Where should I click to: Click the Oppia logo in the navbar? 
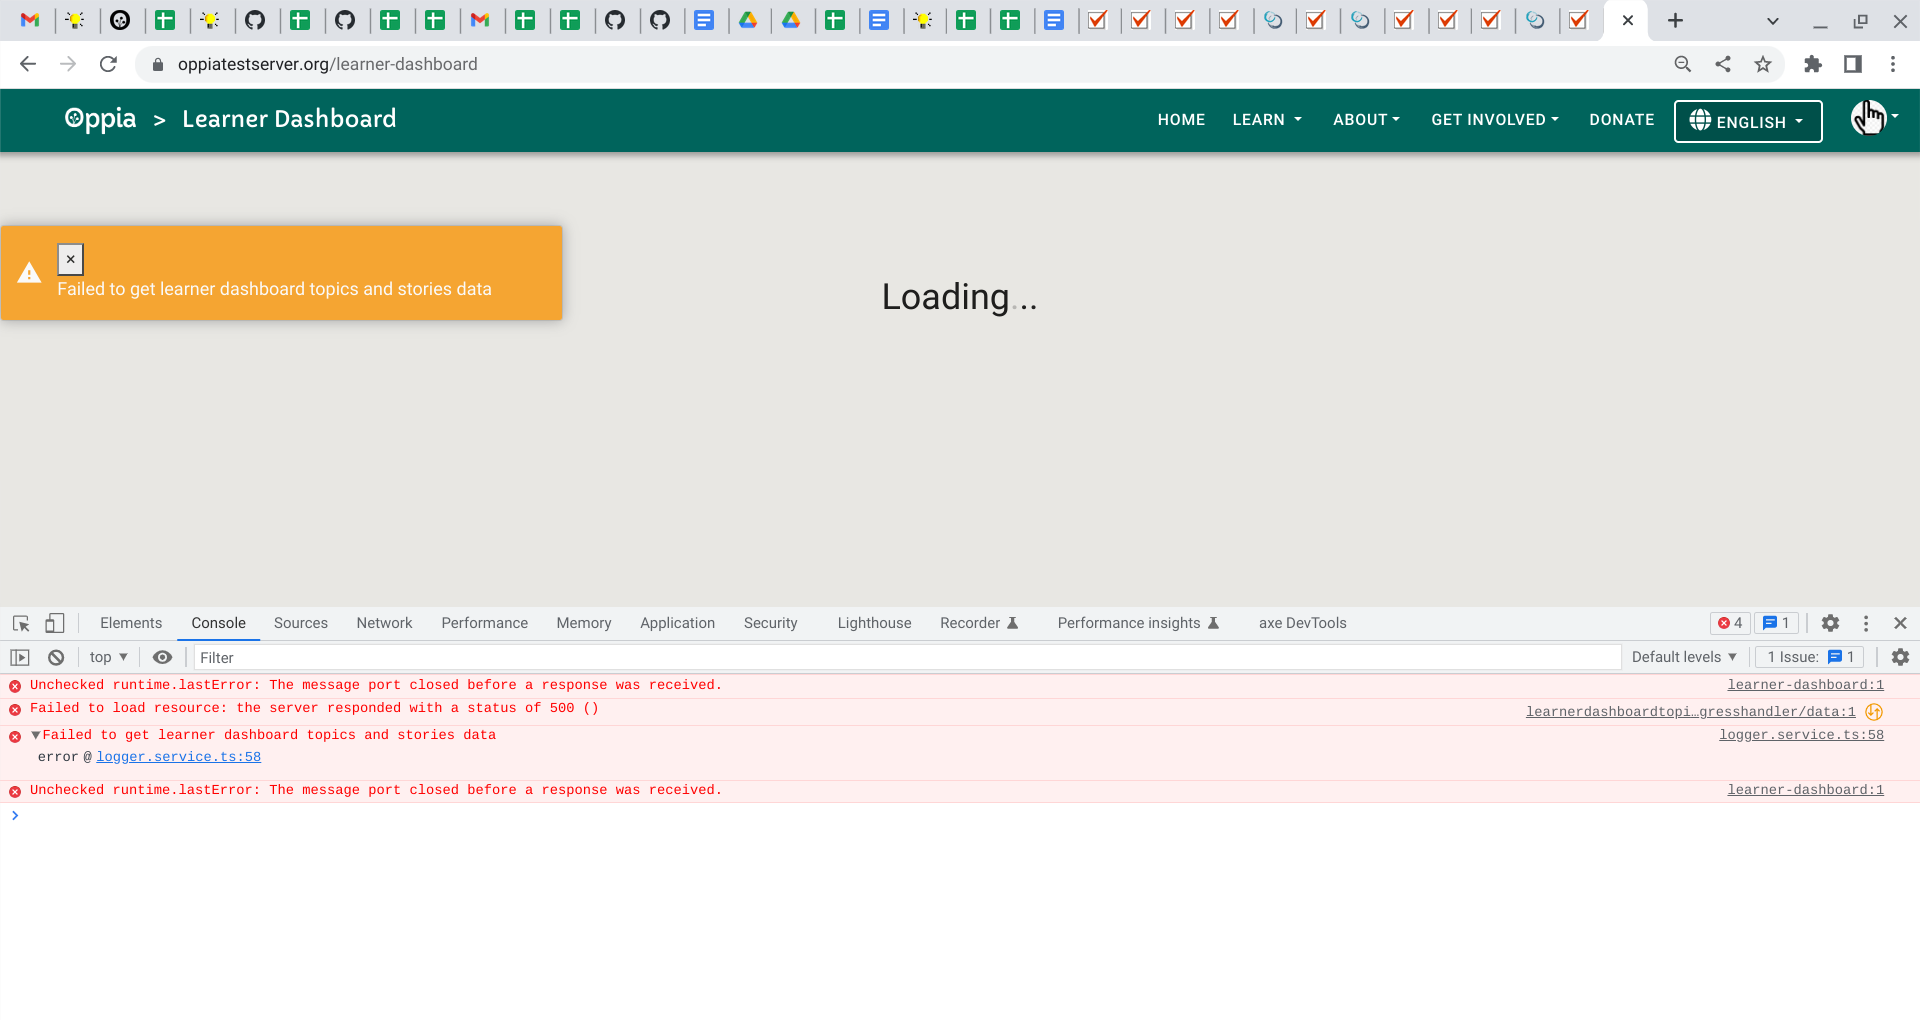point(100,119)
